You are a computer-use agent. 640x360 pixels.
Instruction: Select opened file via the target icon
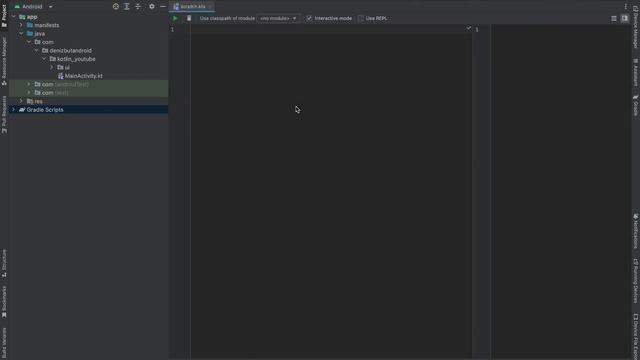click(116, 7)
